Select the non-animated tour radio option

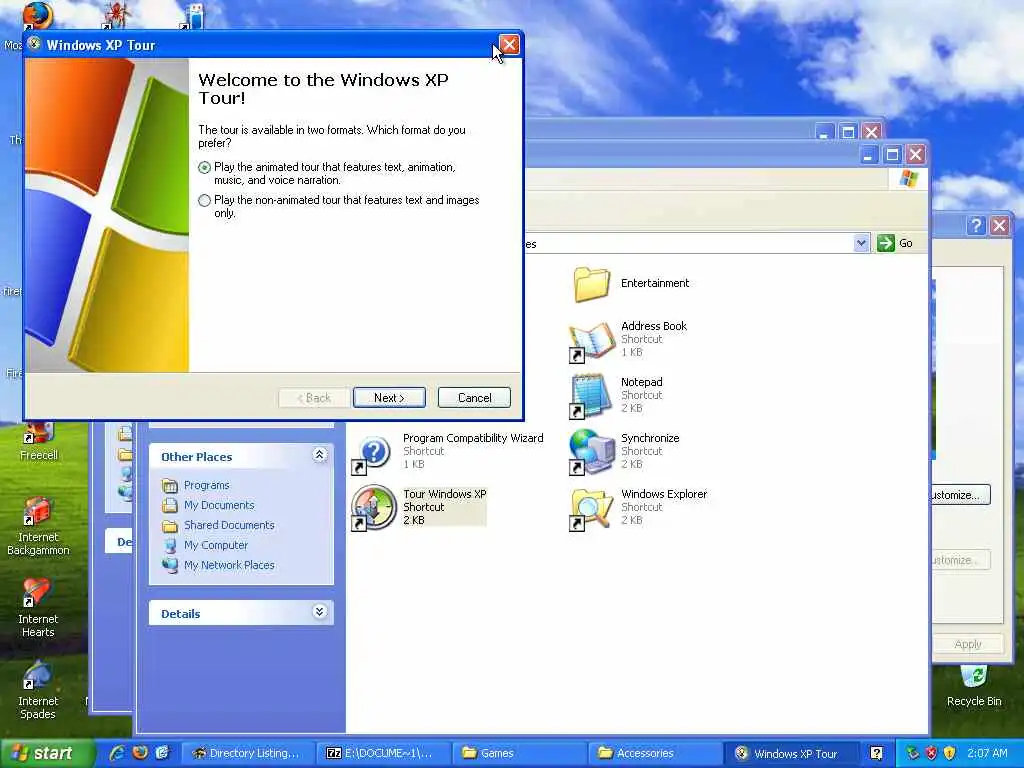point(204,200)
